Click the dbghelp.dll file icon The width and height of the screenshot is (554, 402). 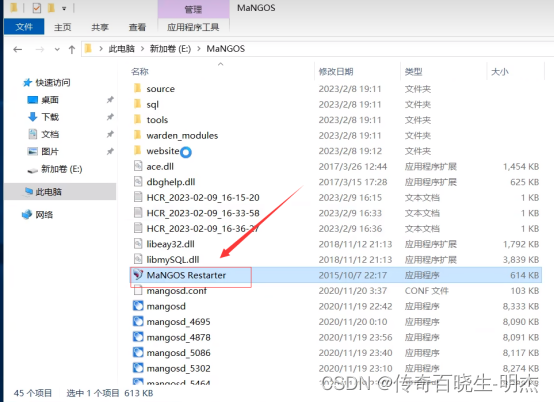pos(138,181)
